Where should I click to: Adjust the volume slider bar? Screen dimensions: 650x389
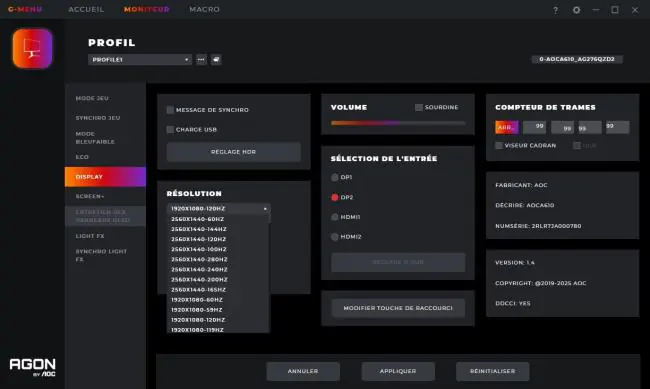[x=398, y=123]
